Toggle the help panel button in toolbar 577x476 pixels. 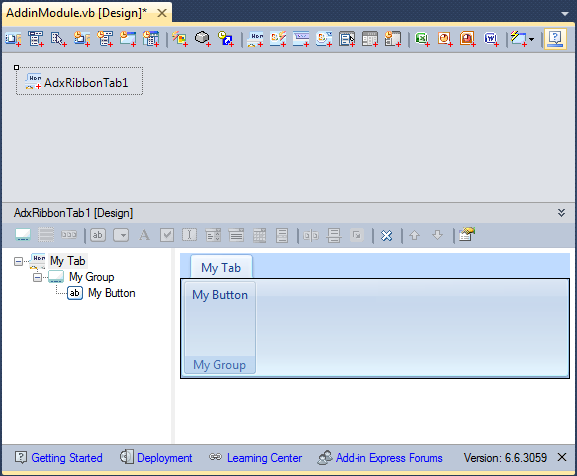pos(555,39)
